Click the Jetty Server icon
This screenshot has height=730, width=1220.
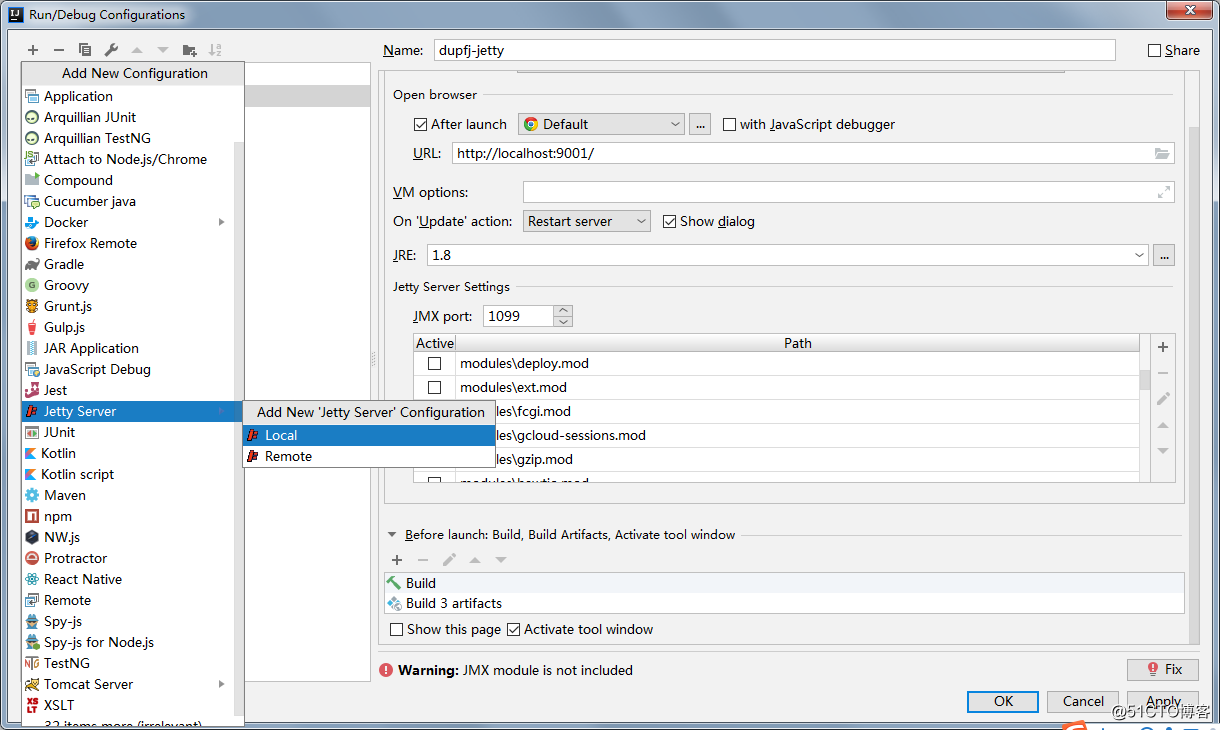tap(32, 411)
